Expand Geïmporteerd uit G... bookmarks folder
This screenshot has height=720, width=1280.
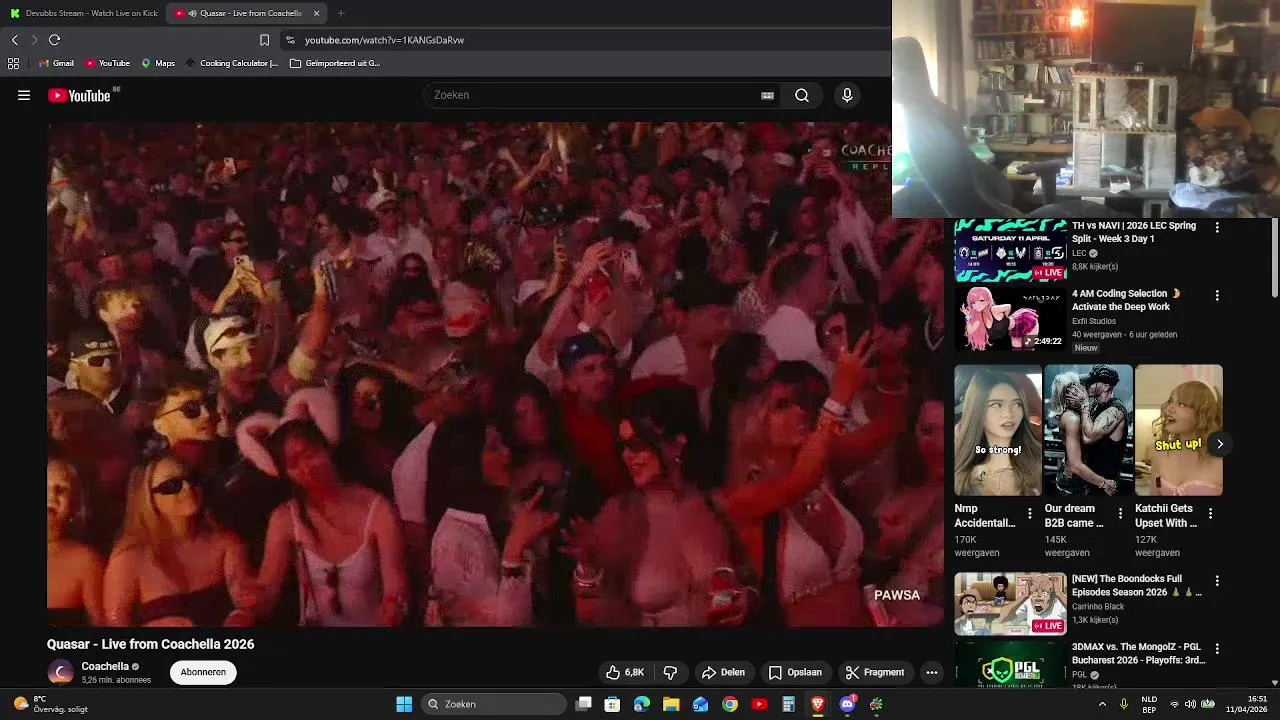[335, 63]
